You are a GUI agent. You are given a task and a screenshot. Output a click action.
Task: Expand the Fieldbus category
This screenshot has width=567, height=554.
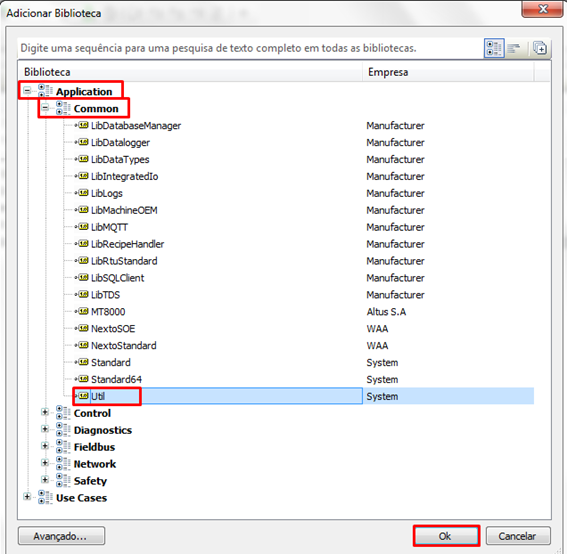tap(45, 446)
